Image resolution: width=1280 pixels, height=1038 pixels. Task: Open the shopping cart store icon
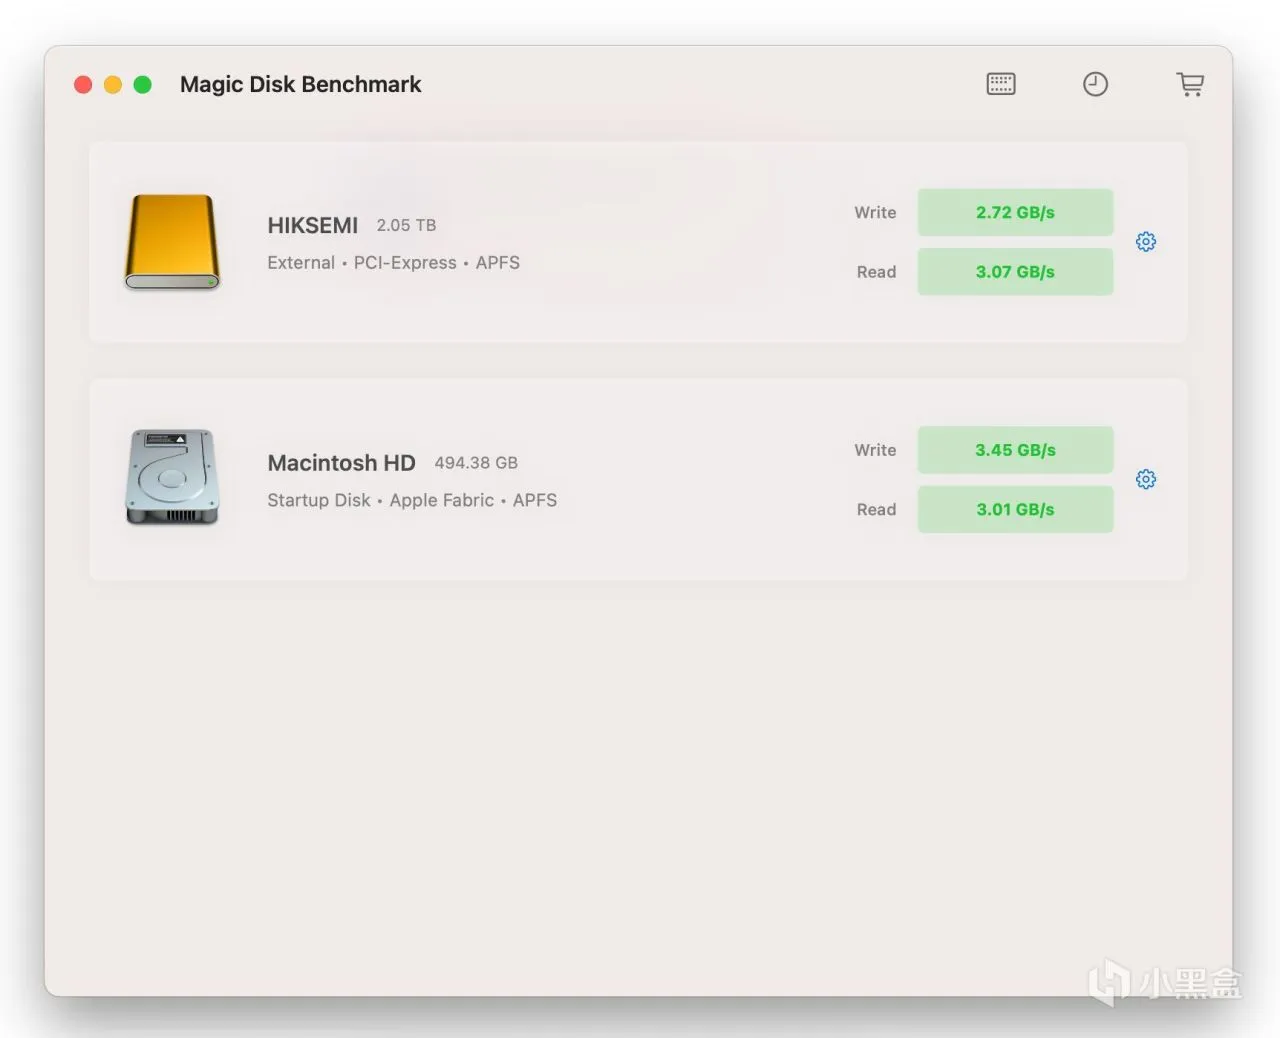tap(1190, 84)
